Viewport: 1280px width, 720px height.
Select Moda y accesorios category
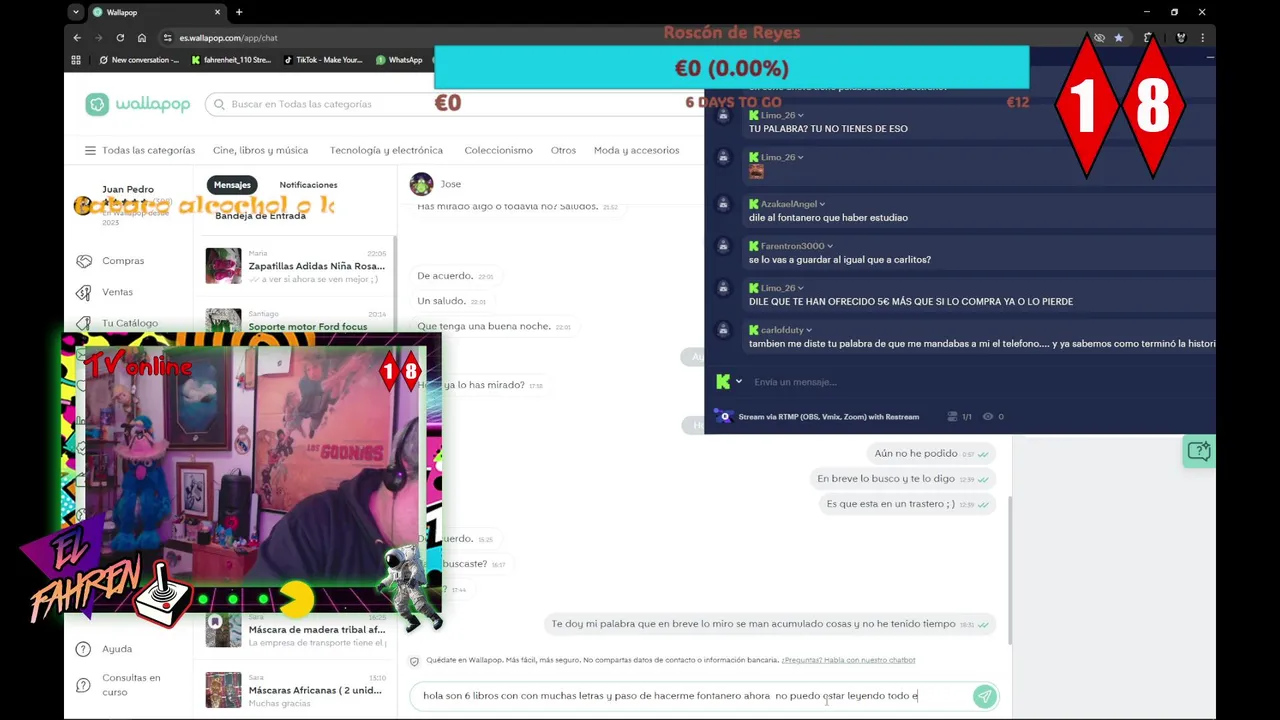[x=636, y=150]
